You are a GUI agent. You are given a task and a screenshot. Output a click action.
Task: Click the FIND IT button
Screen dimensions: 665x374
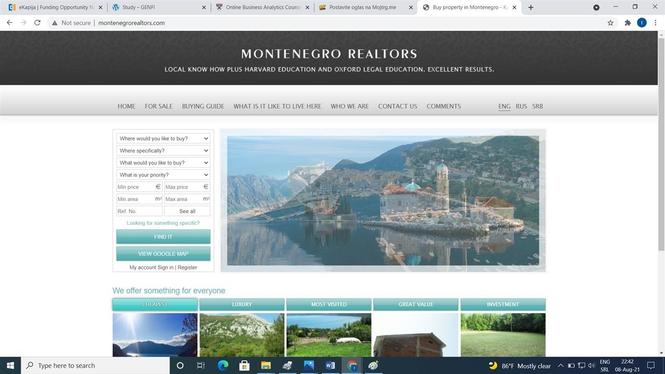(x=163, y=237)
